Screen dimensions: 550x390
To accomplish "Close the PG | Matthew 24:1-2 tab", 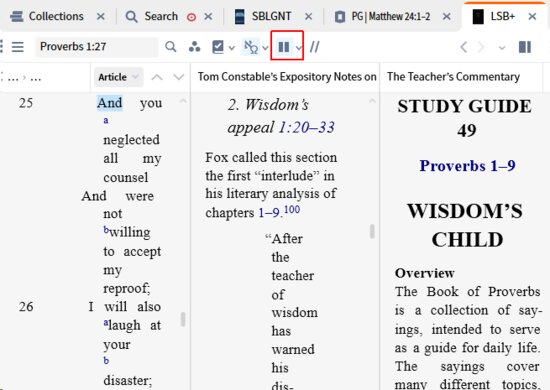I will [447, 16].
